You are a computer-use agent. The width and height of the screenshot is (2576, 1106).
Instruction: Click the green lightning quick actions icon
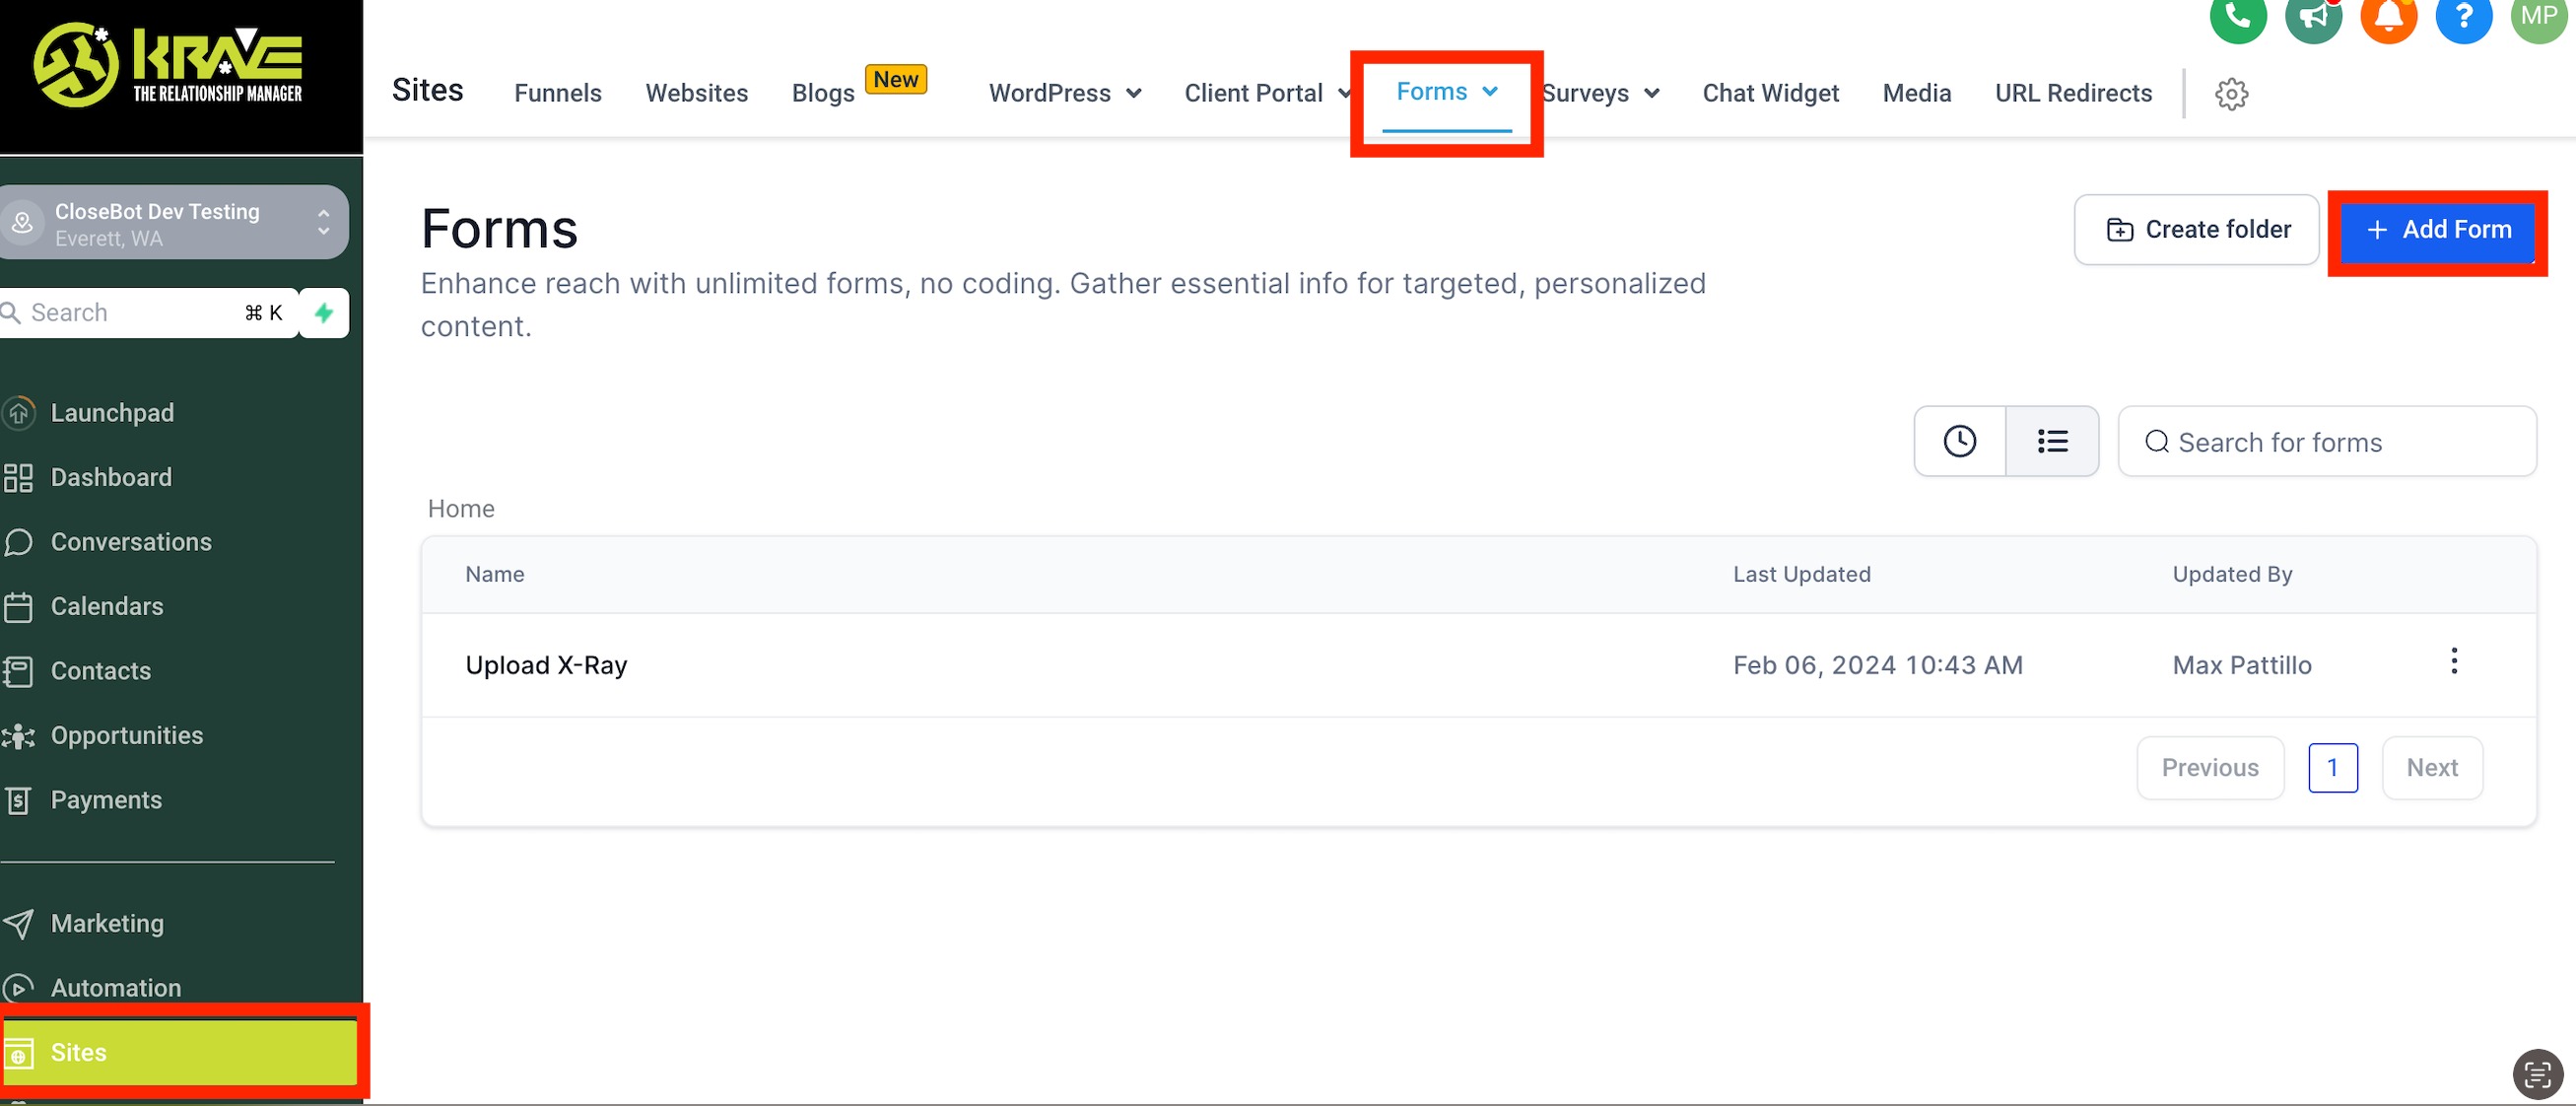pos(324,313)
